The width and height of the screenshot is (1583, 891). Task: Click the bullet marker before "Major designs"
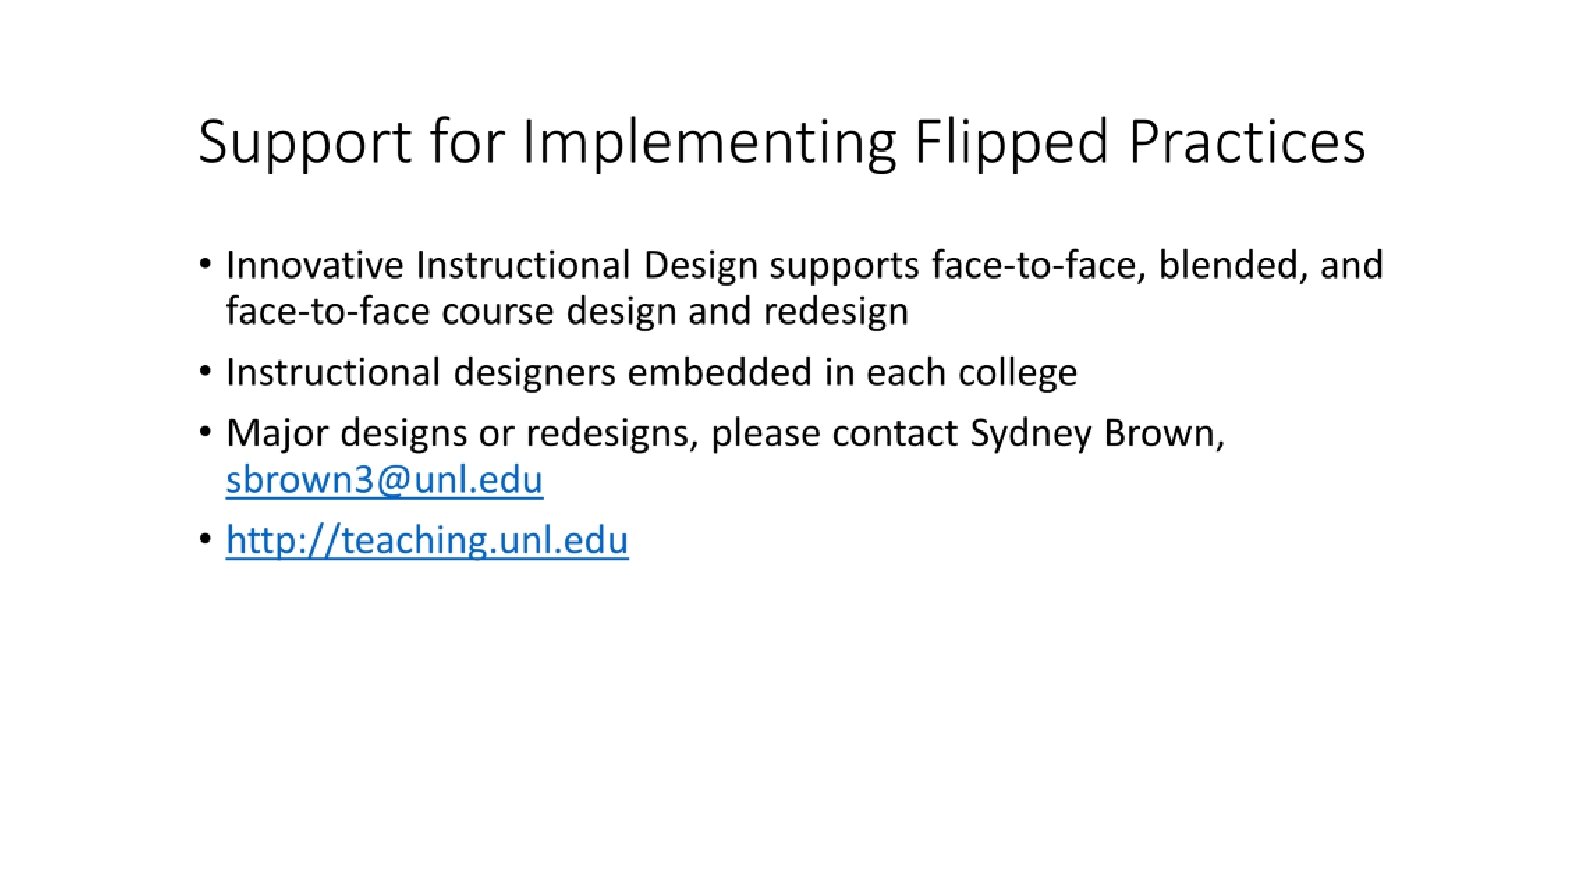click(205, 433)
